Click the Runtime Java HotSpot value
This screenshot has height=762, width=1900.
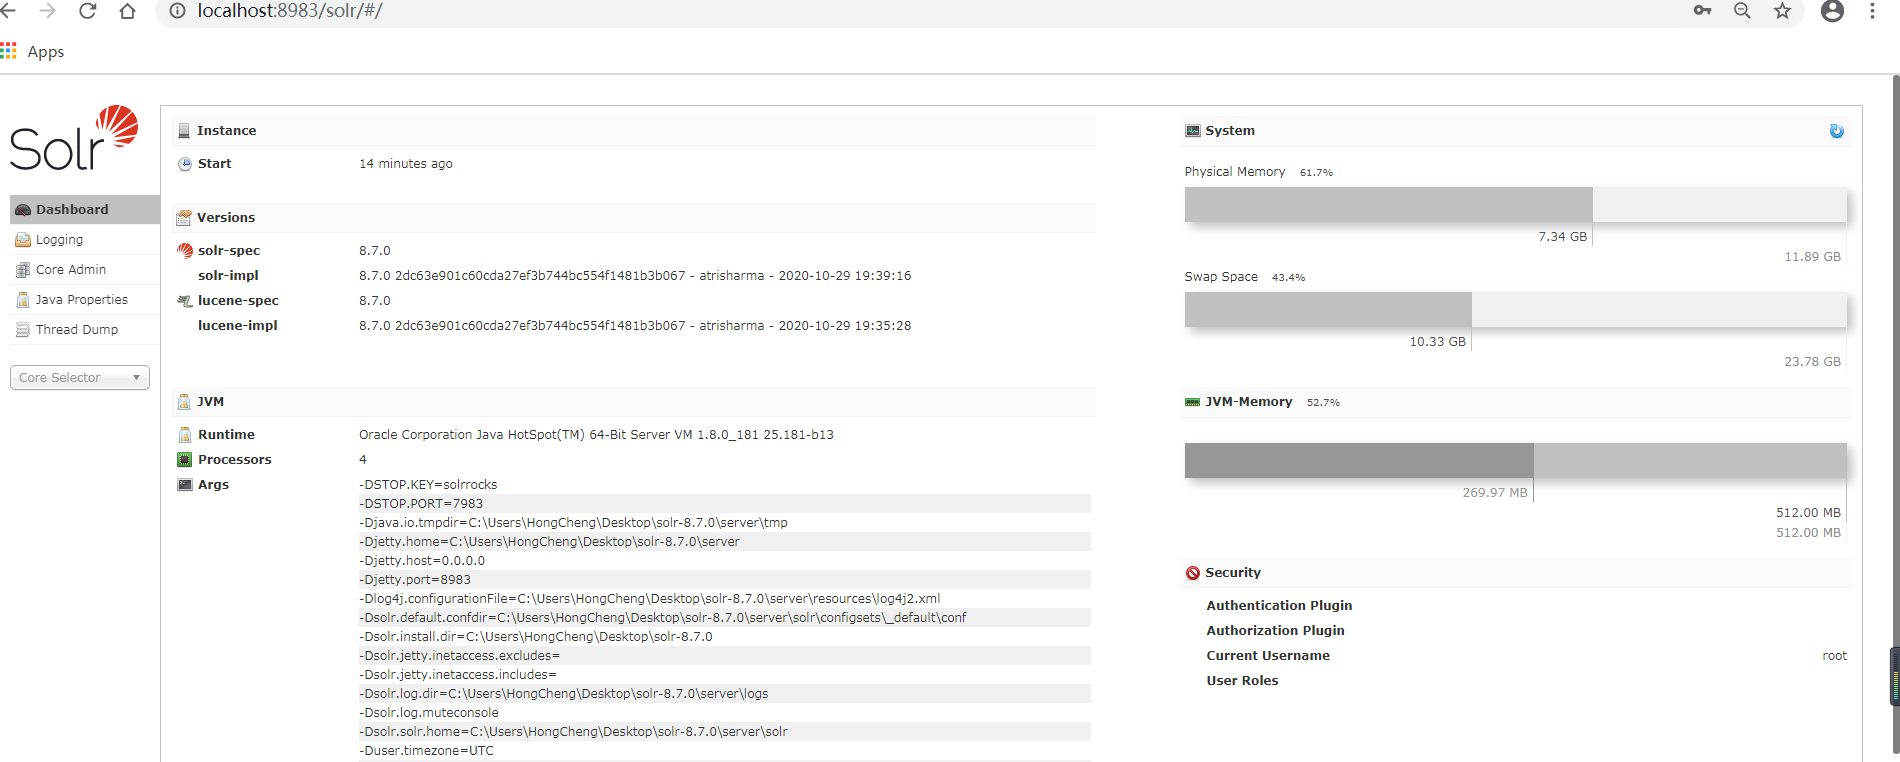click(596, 435)
